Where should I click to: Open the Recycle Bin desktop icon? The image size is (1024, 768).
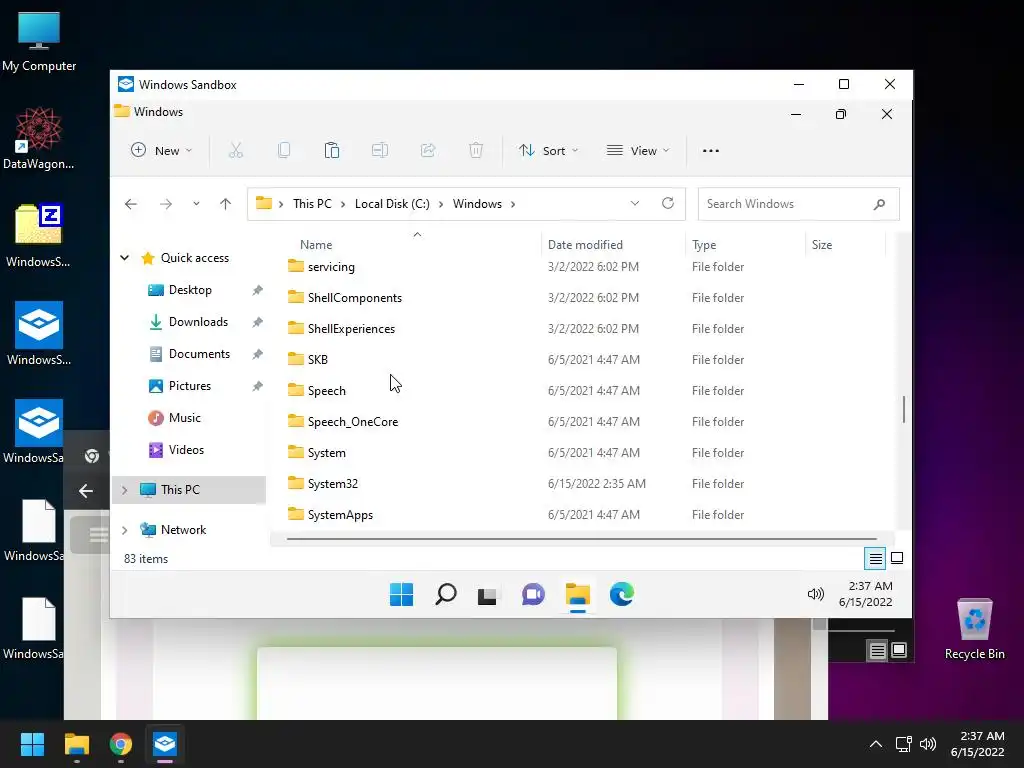coord(974,630)
